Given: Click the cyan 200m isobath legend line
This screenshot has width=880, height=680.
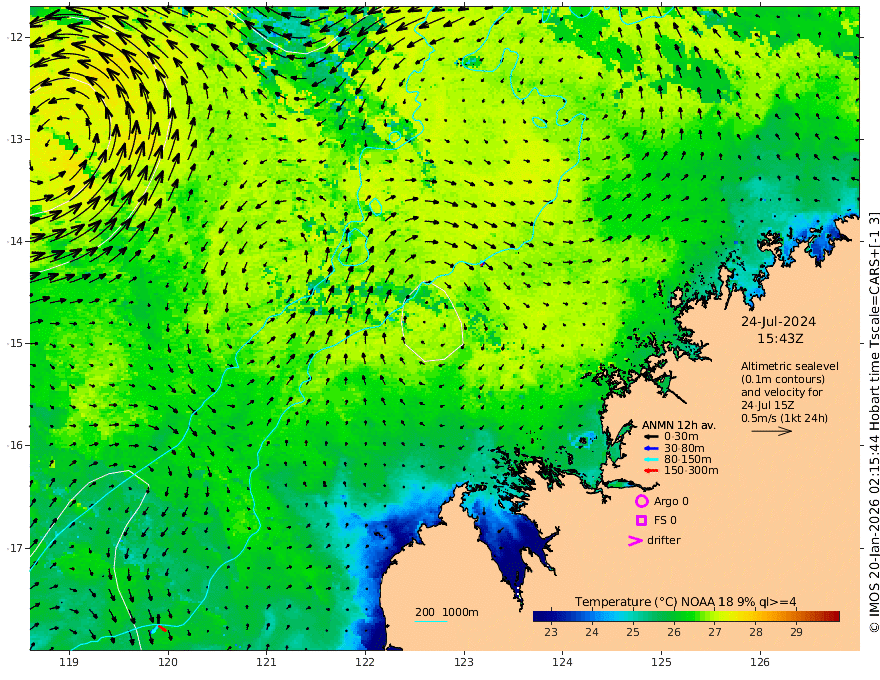Looking at the screenshot, I should click(430, 621).
